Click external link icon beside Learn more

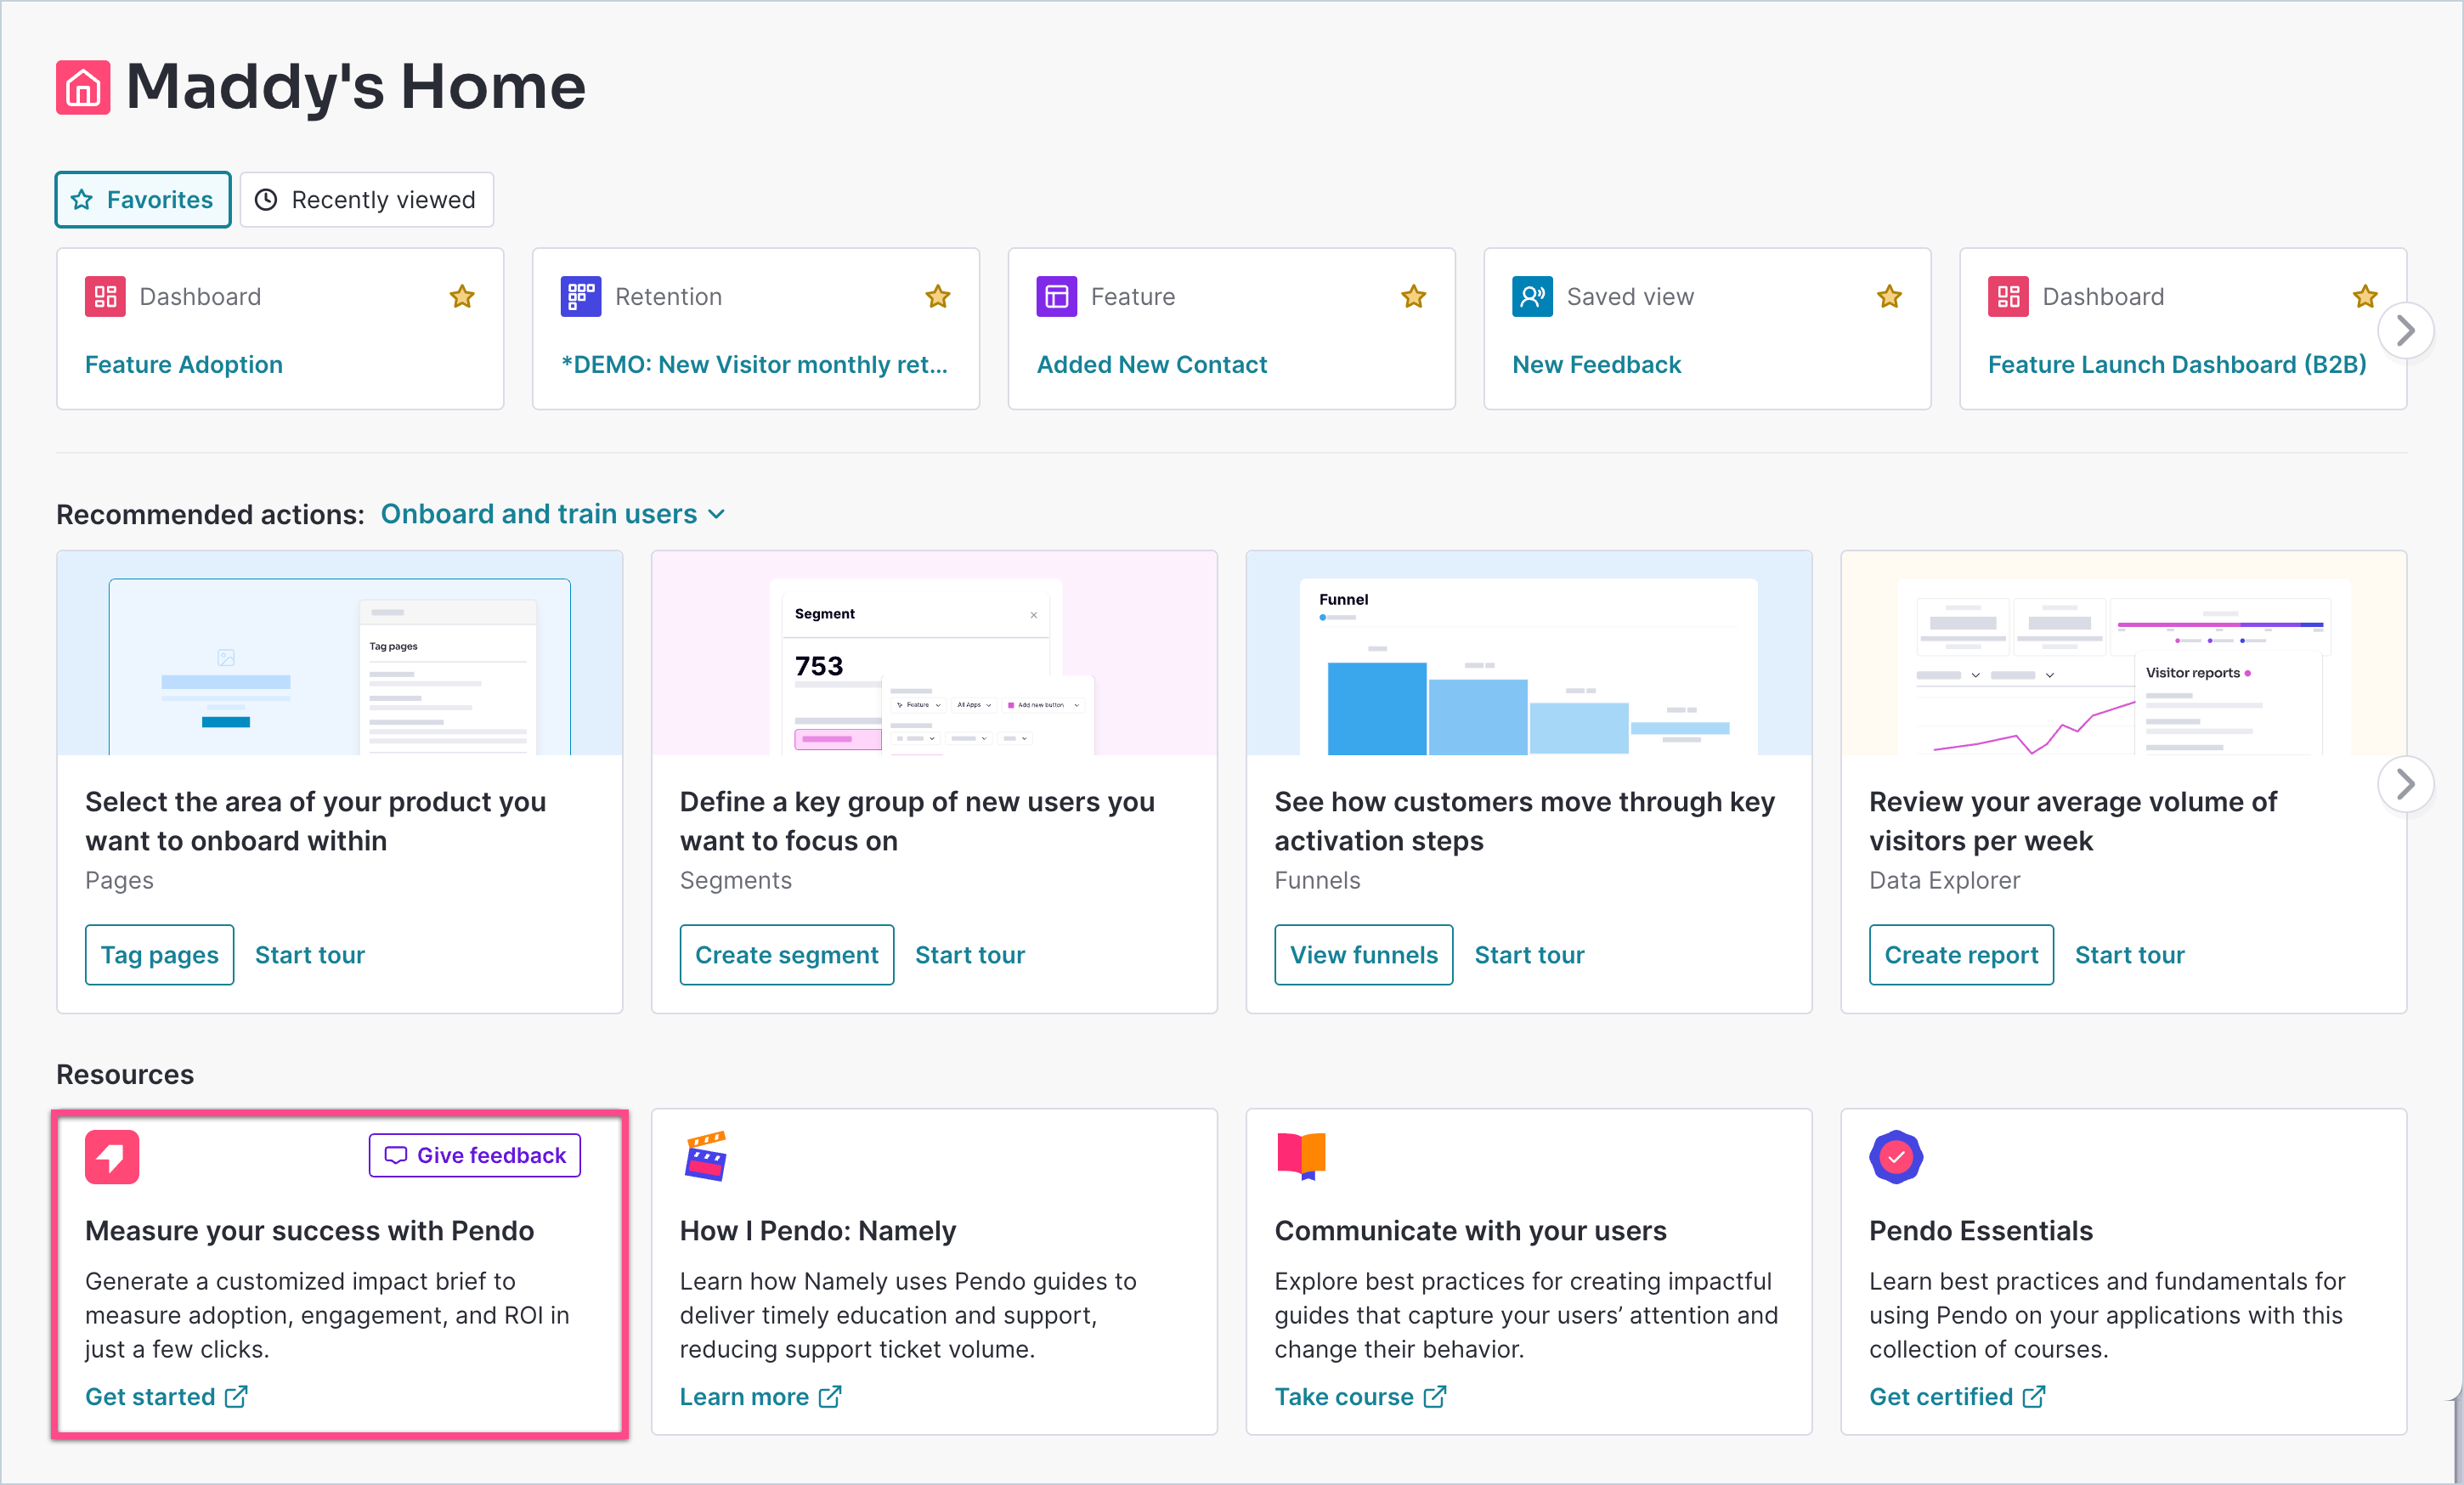[830, 1397]
